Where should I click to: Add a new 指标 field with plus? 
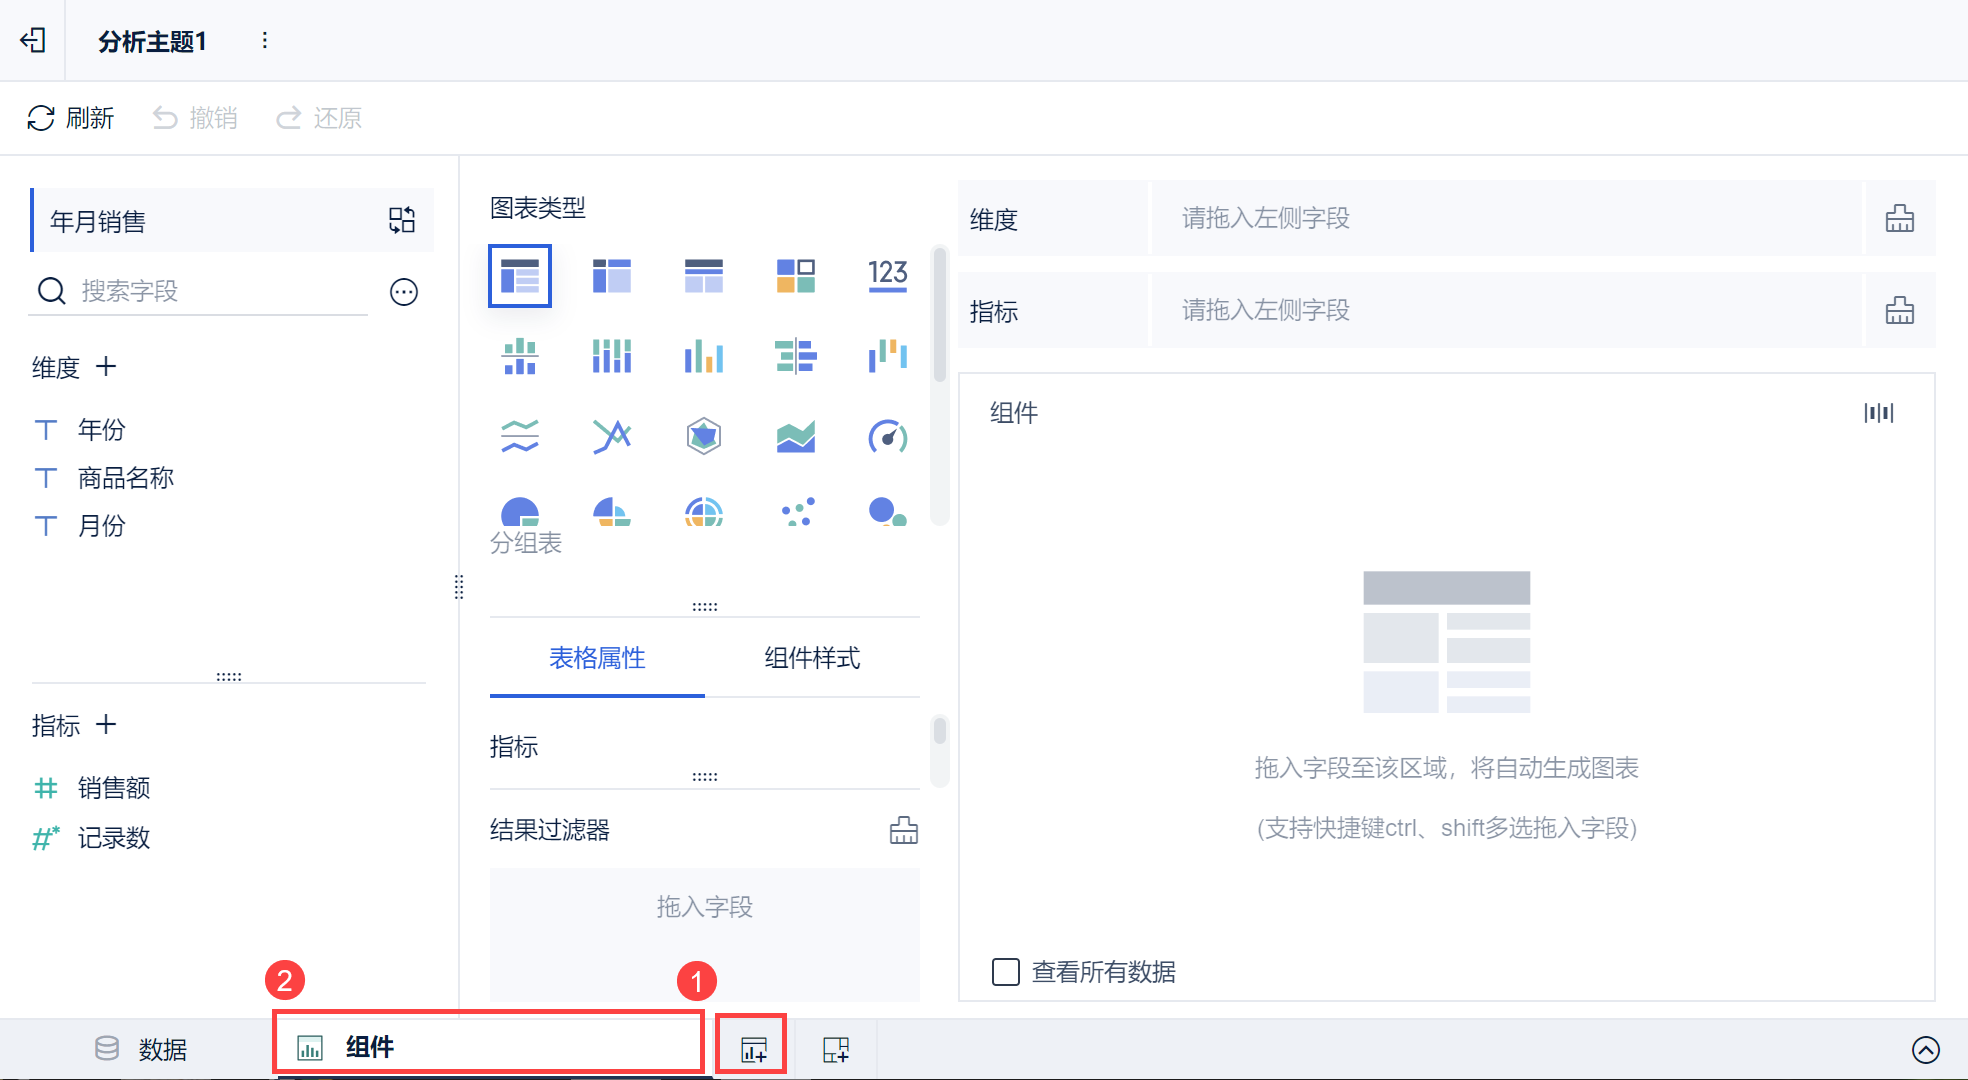click(106, 725)
